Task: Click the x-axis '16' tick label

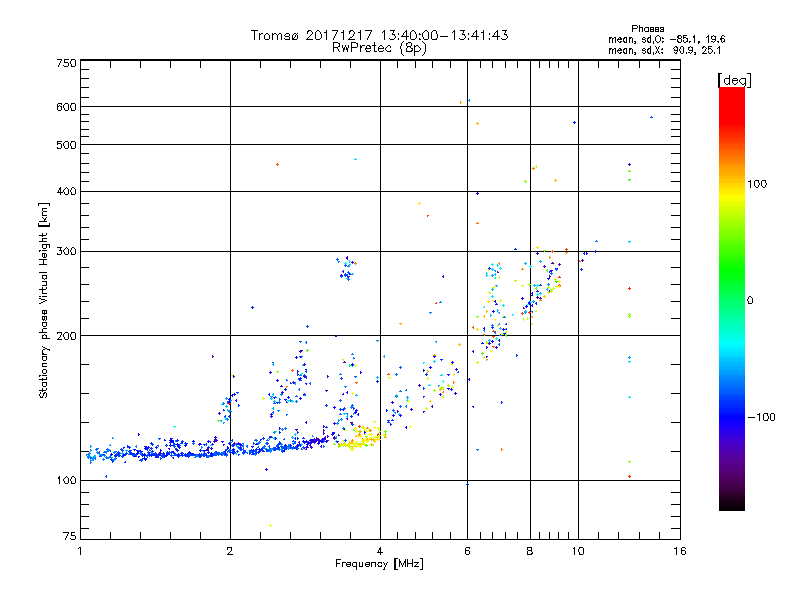Action: (680, 551)
